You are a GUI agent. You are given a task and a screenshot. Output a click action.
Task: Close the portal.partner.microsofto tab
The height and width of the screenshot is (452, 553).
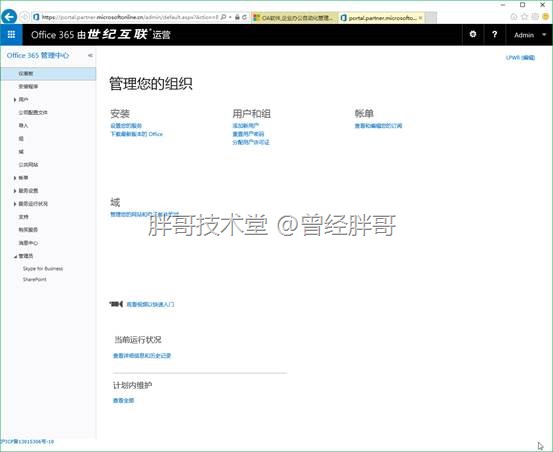[x=420, y=17]
